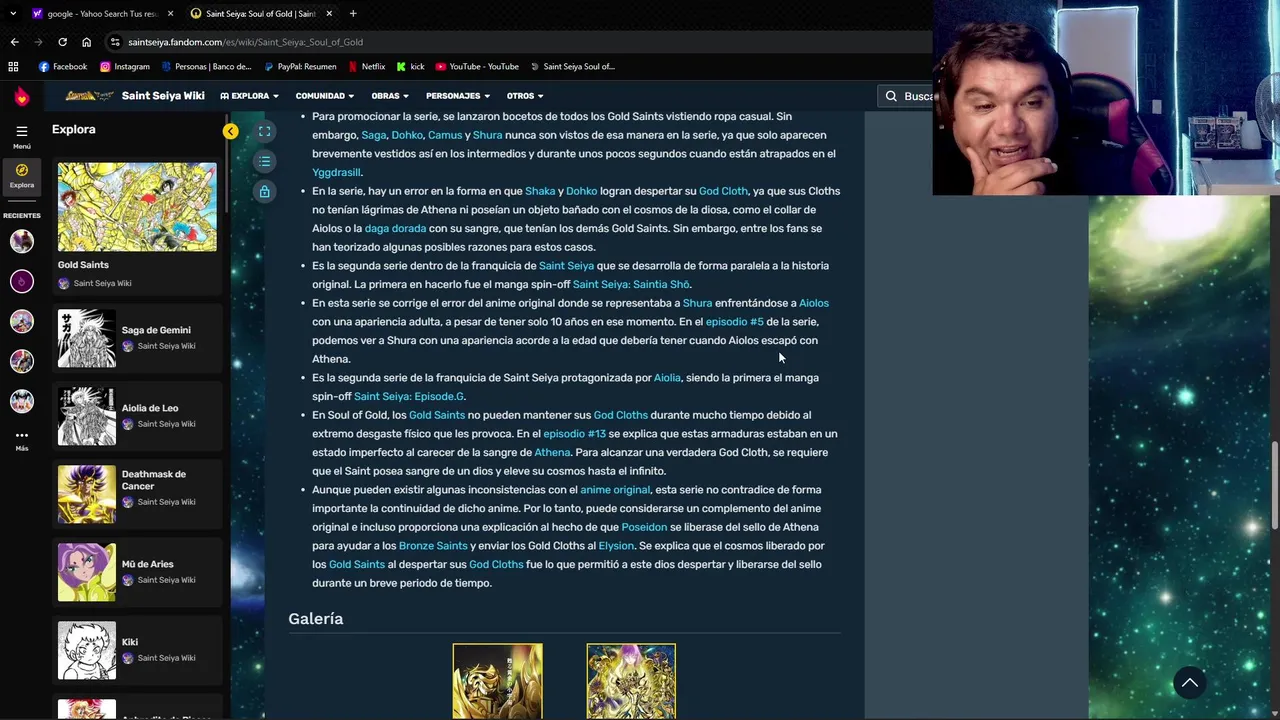Click the scroll-to-top arrow button

point(1190,683)
